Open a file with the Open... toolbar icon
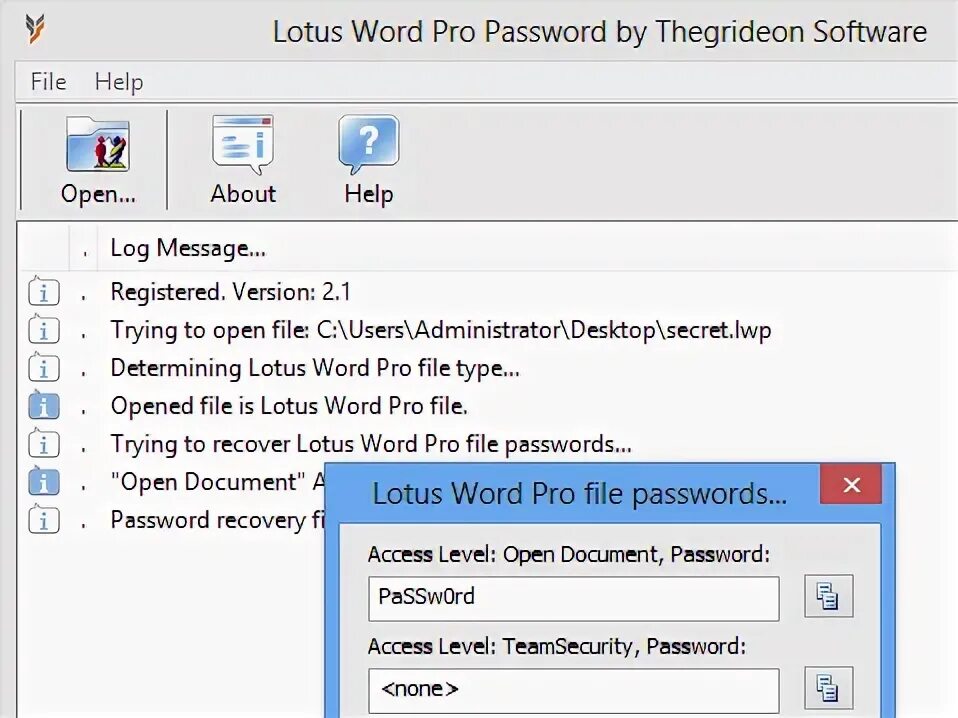This screenshot has height=718, width=958. [98, 160]
